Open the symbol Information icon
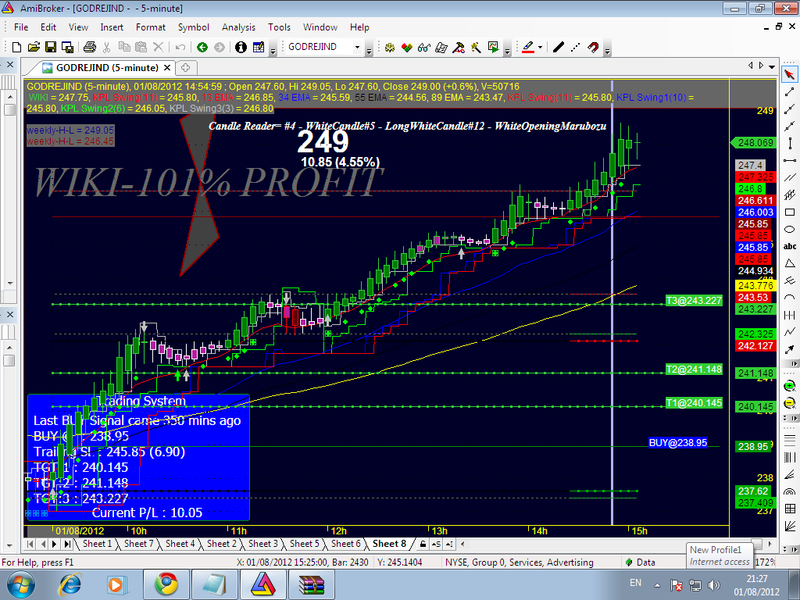 point(241,47)
